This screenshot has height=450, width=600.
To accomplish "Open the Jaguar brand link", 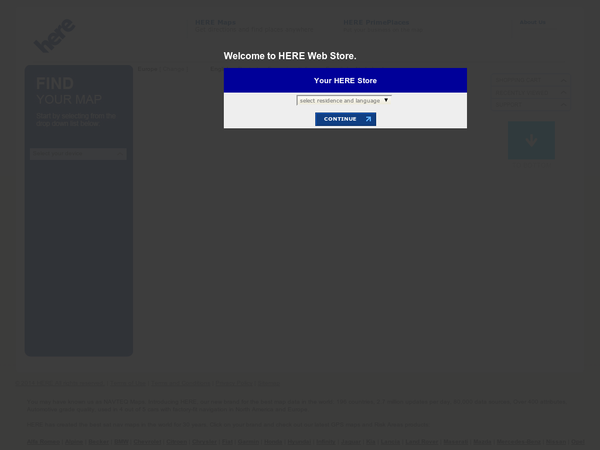I will coord(351,442).
